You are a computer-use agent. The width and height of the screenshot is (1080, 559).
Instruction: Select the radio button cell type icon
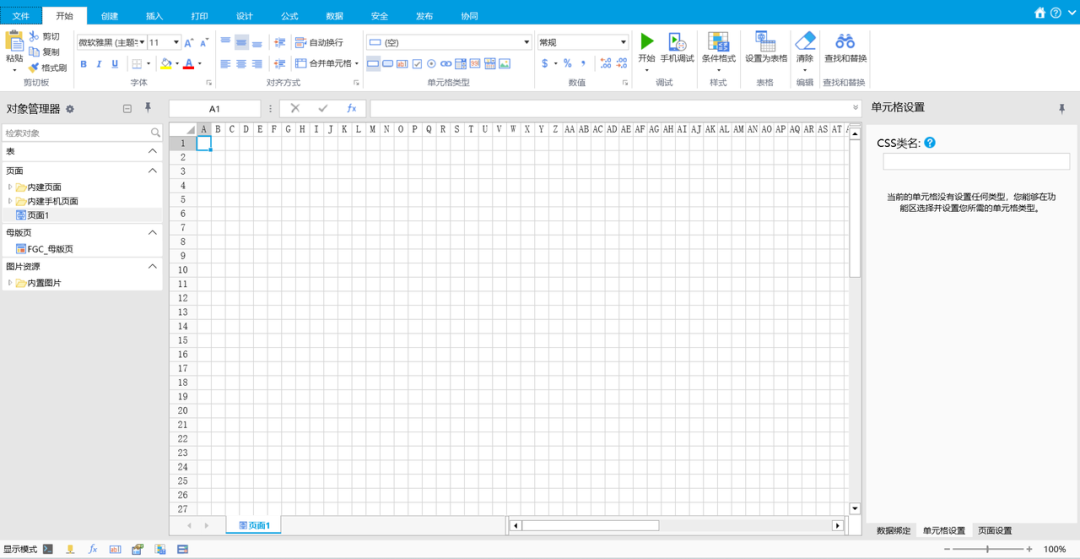pyautogui.click(x=431, y=64)
